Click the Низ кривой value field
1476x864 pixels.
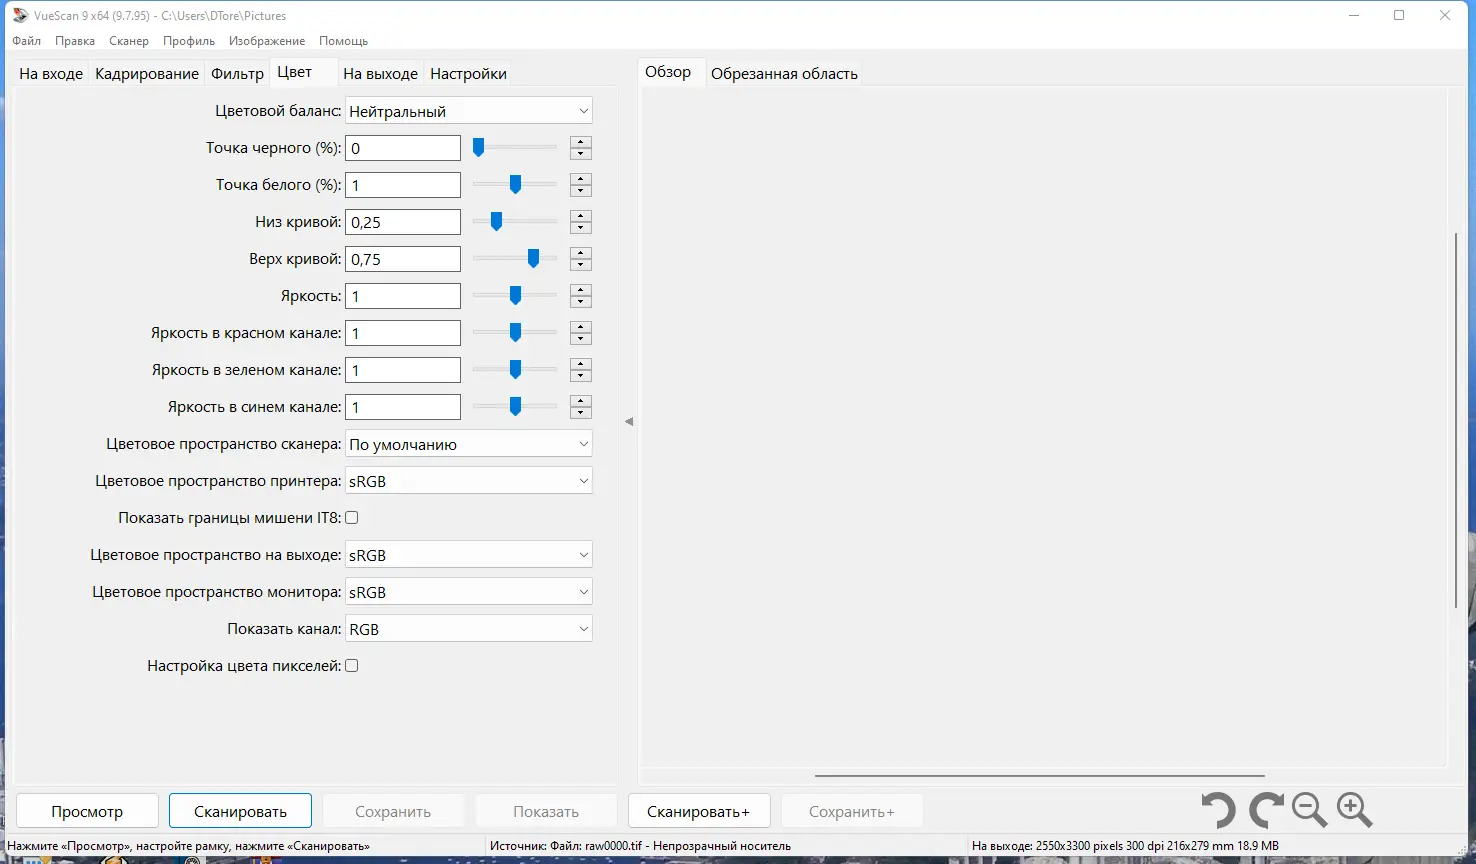403,222
